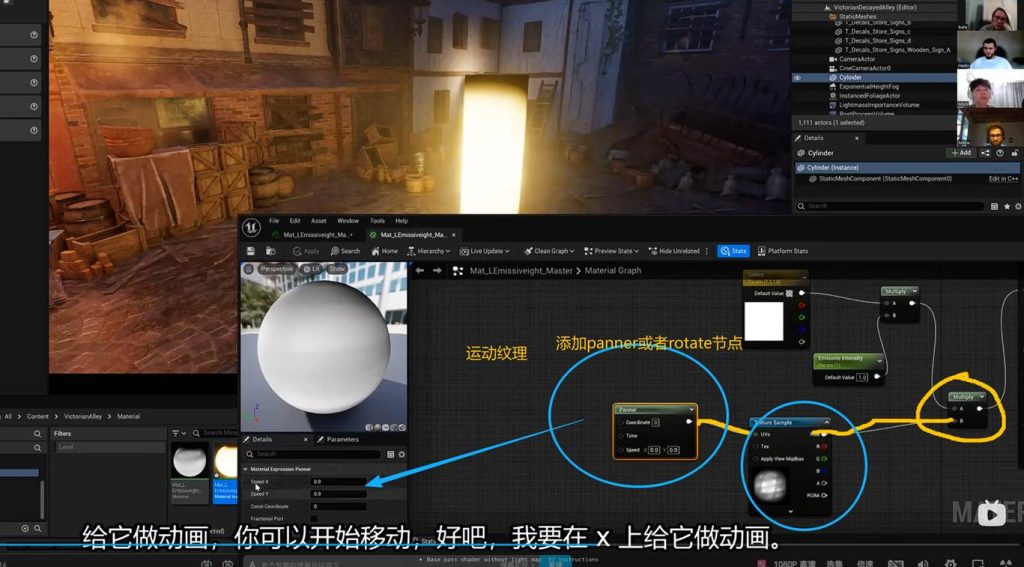Click the Add button in the Details panel
This screenshot has height=567, width=1024.
[x=961, y=153]
